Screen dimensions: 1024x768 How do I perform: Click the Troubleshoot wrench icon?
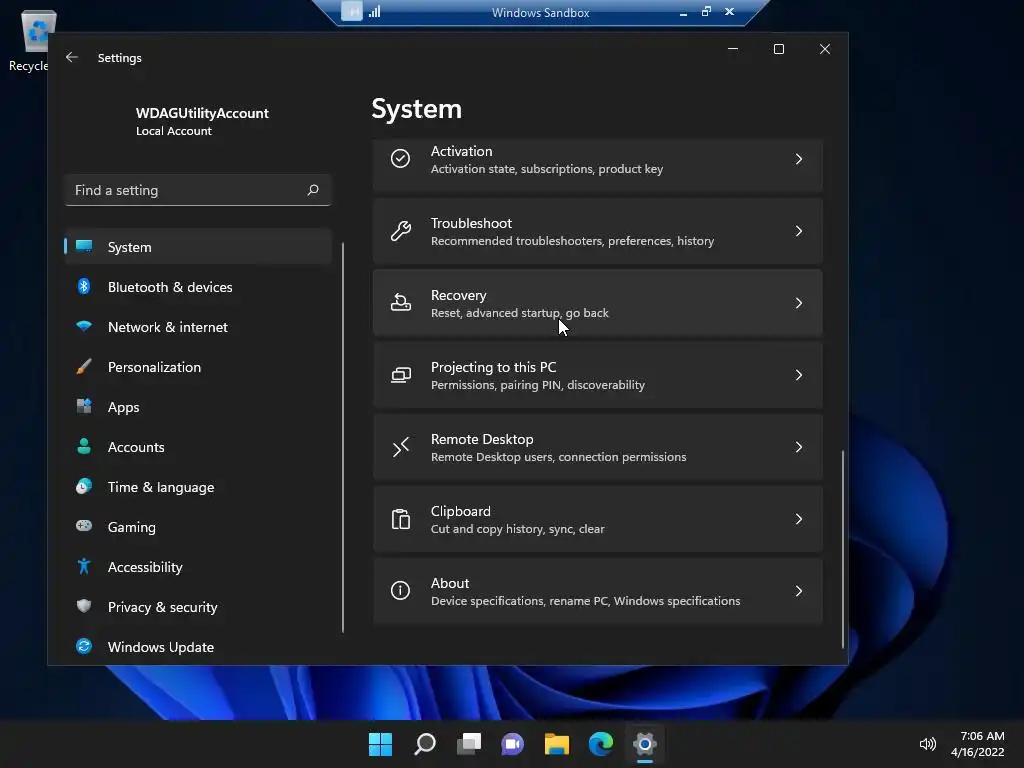point(400,231)
